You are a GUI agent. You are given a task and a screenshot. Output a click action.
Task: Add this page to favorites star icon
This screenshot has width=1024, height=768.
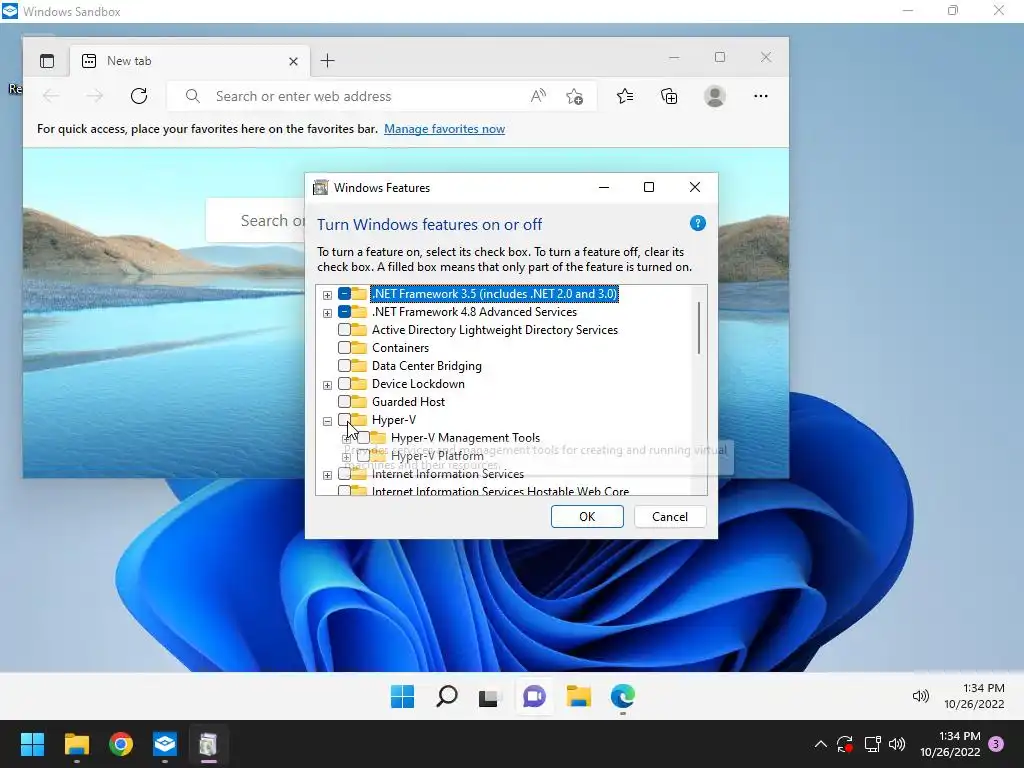[x=575, y=97]
